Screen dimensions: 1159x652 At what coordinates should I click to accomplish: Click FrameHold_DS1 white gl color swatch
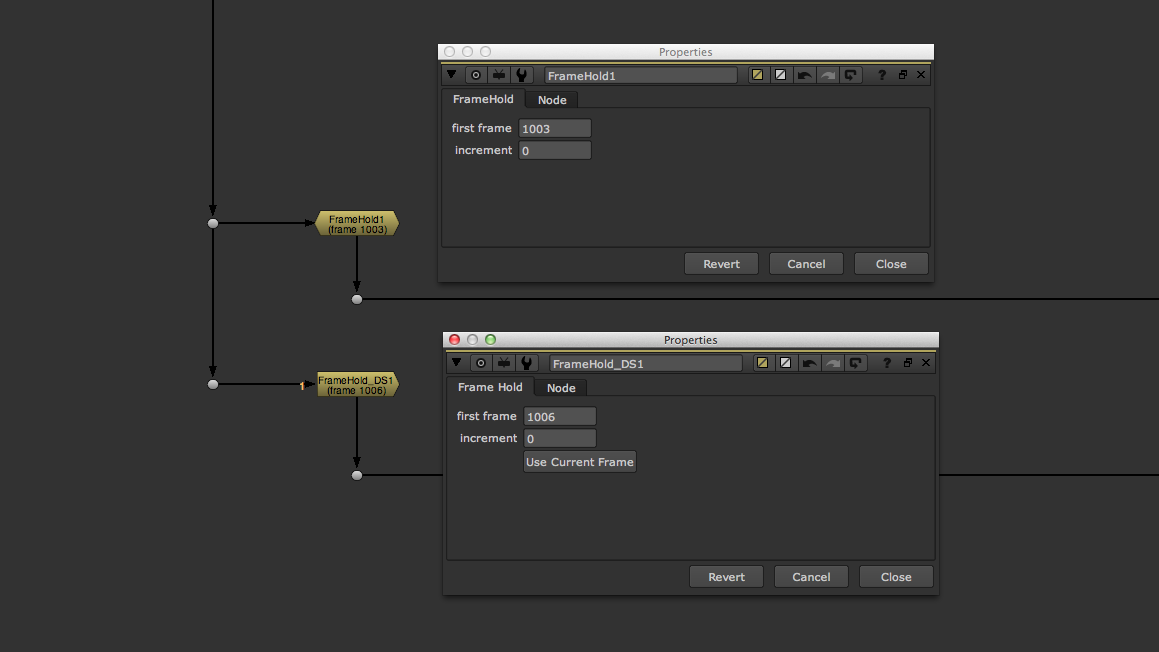click(x=786, y=363)
